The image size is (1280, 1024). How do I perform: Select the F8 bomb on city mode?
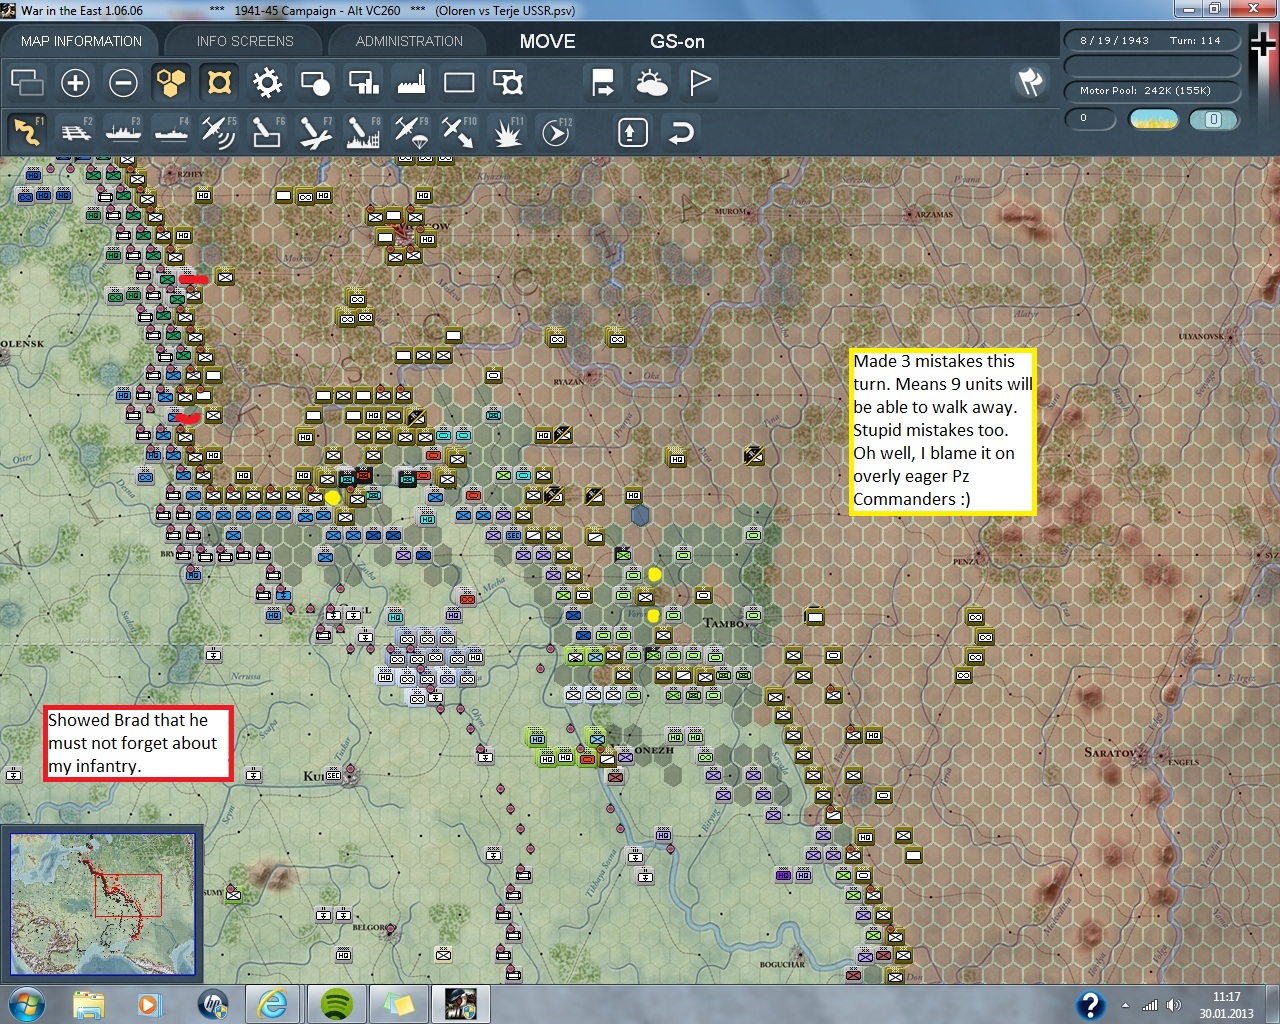[x=364, y=131]
